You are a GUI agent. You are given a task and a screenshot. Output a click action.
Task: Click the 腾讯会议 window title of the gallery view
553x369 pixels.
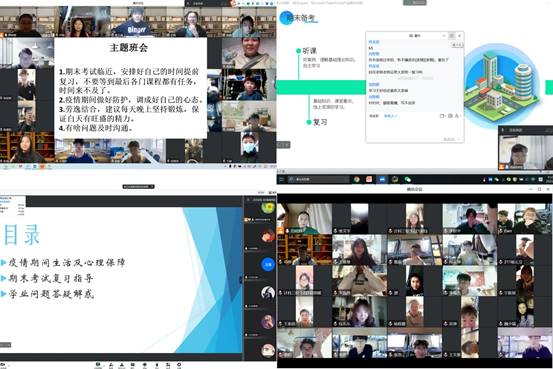[414, 189]
